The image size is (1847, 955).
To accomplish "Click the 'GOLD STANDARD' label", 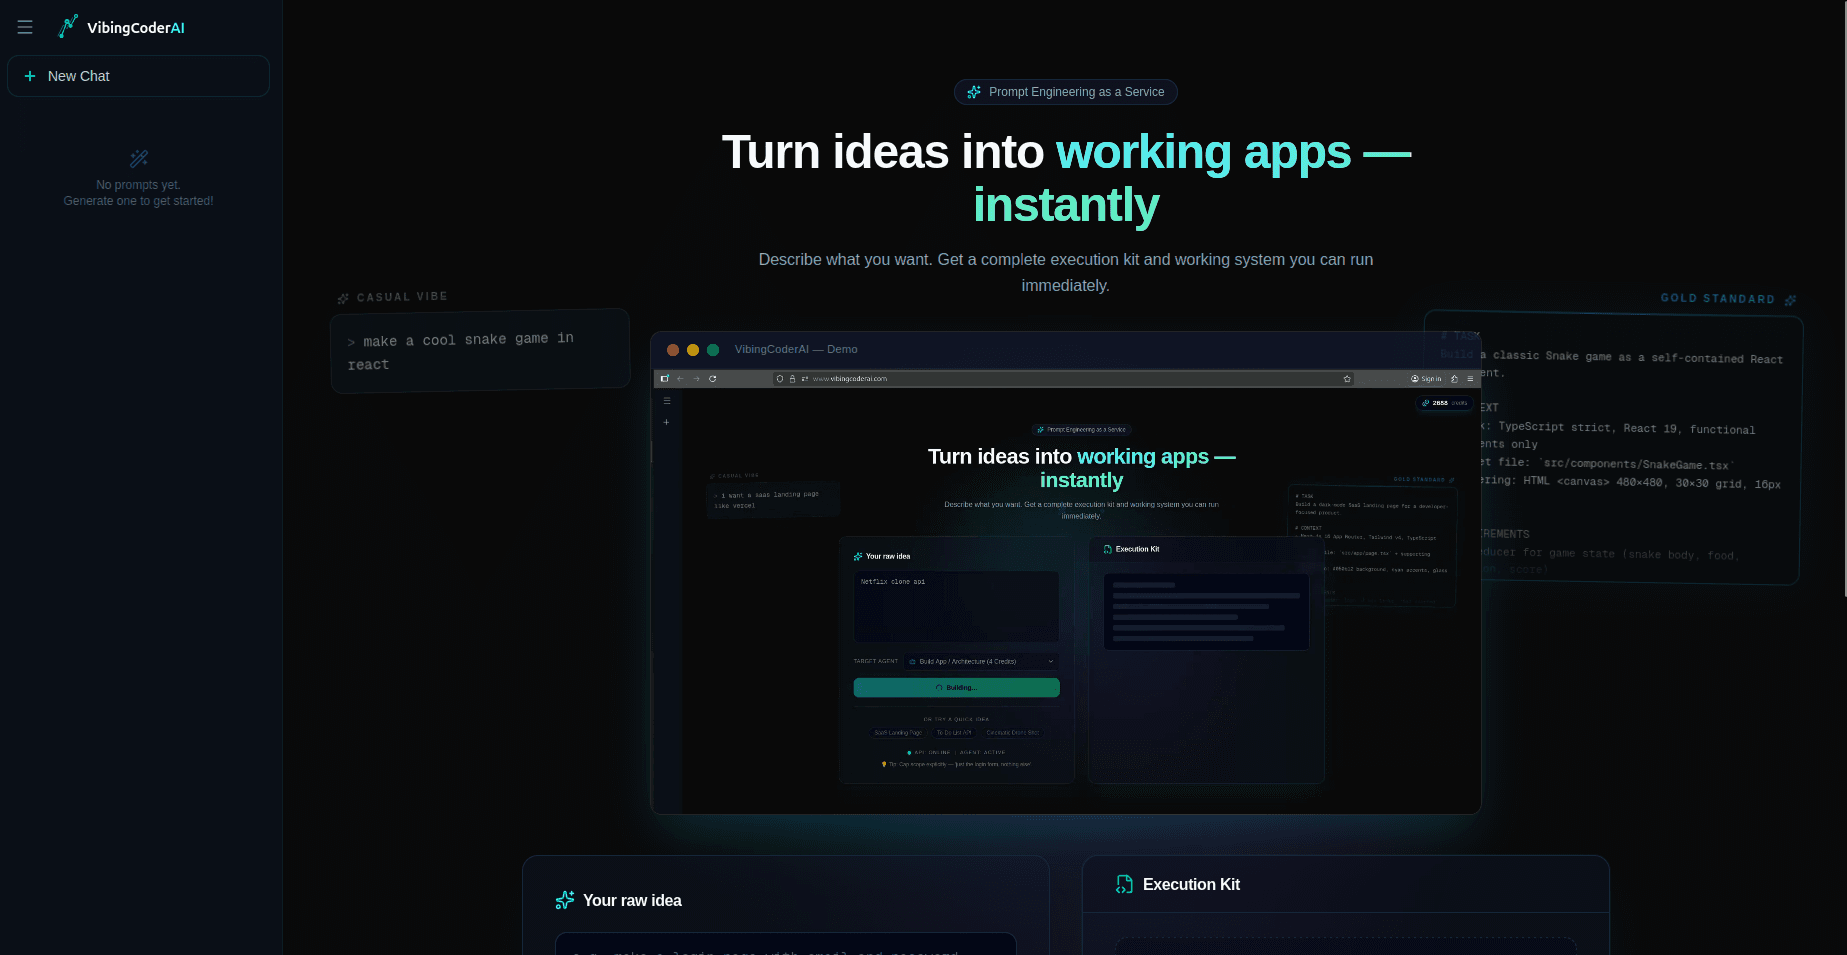I will [1717, 298].
